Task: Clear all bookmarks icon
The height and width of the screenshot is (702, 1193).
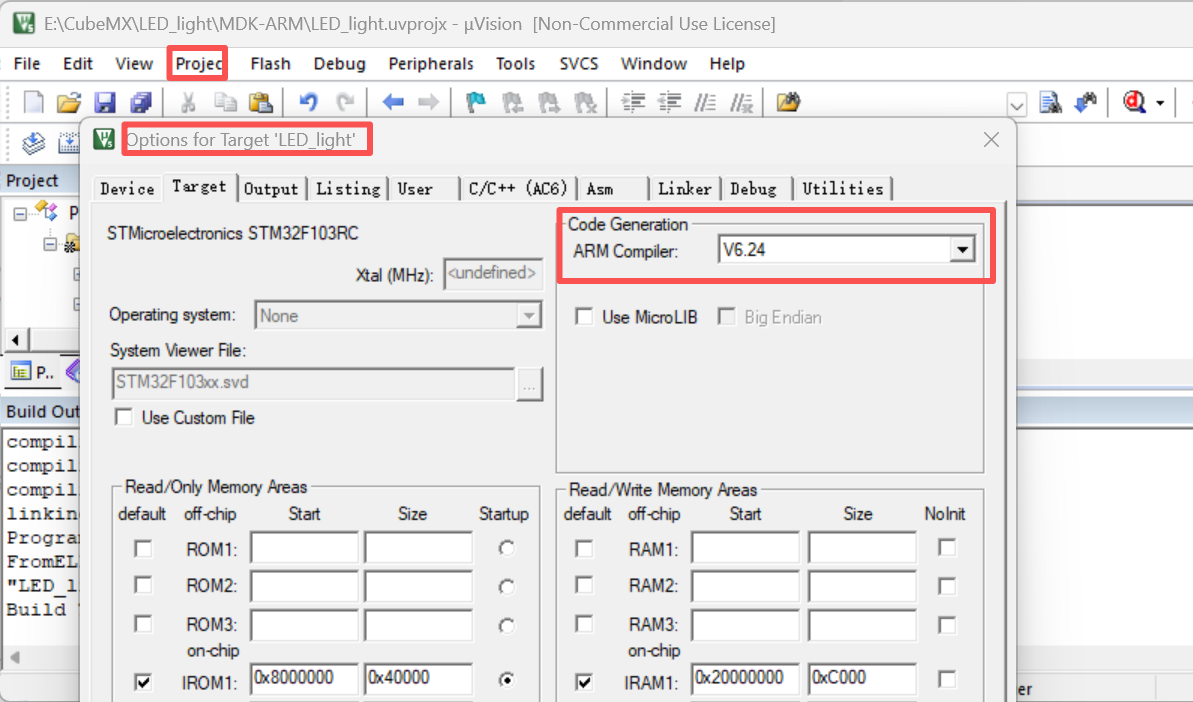Action: point(585,102)
